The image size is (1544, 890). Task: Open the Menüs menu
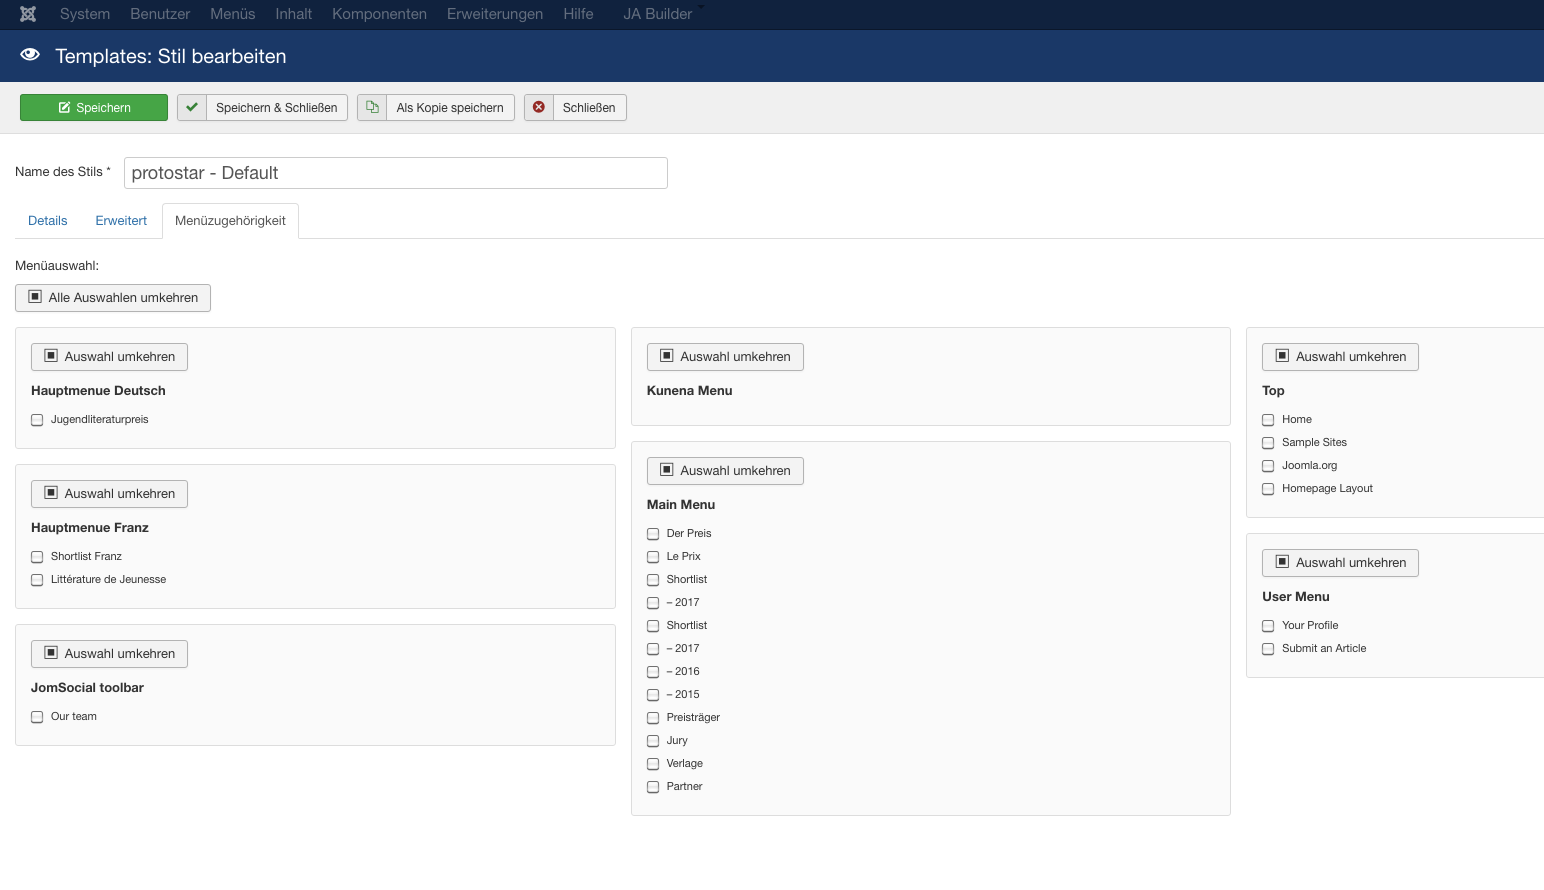click(233, 14)
